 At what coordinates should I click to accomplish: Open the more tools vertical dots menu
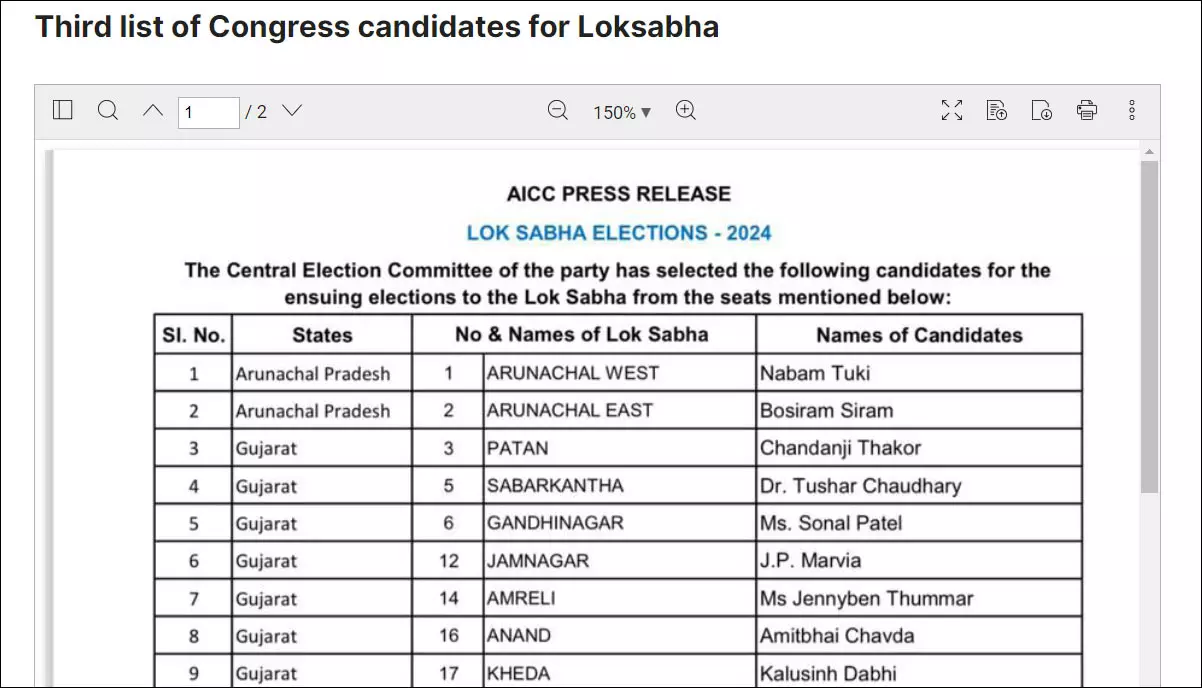pos(1132,110)
